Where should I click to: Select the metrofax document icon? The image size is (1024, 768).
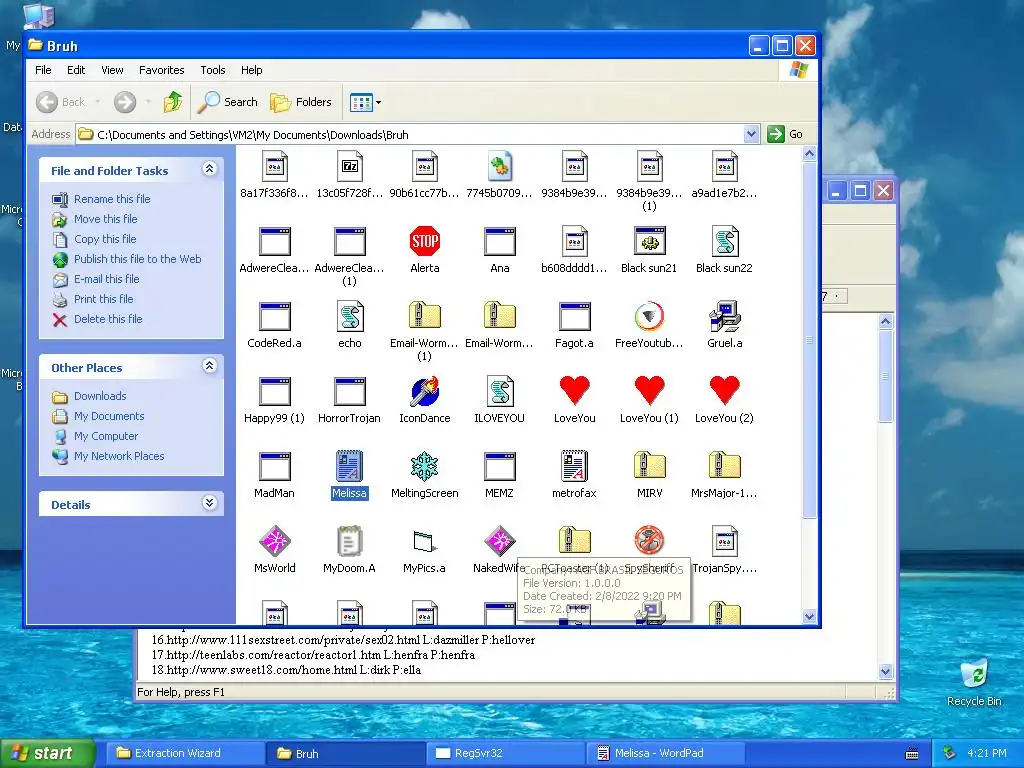coord(575,468)
